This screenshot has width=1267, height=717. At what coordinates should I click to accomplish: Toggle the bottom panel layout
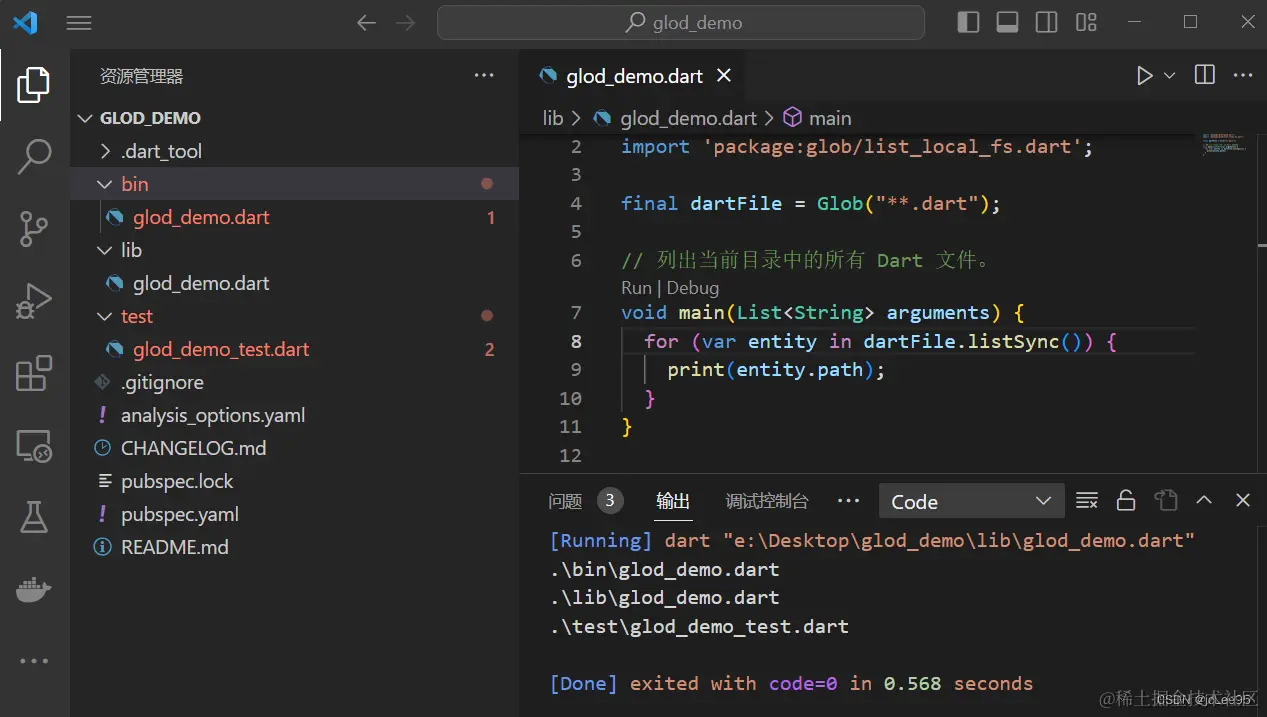coord(1007,22)
